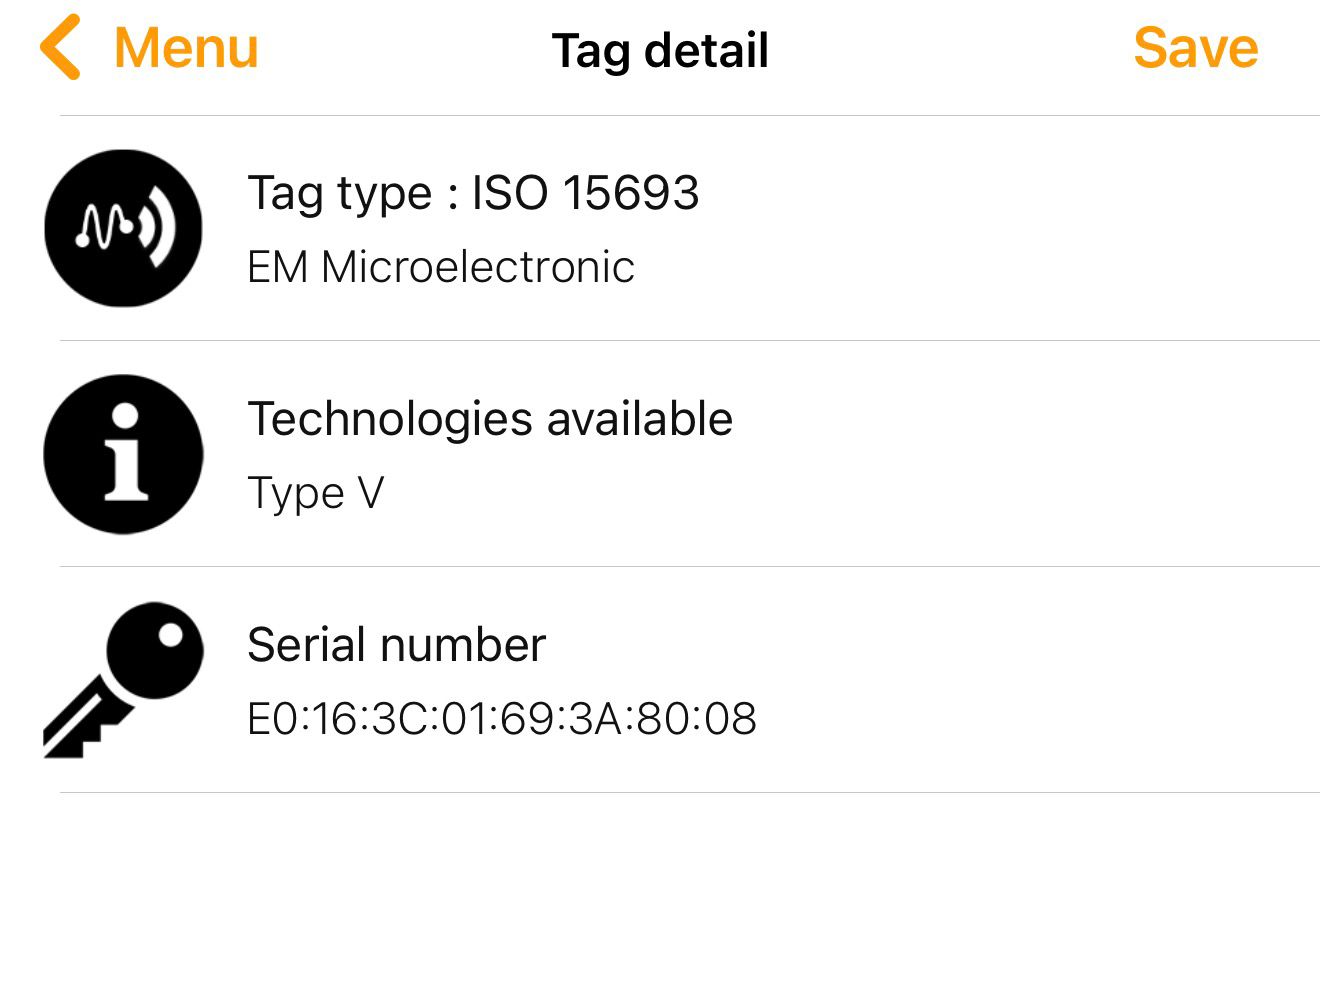Select the round info icon
Image resolution: width=1320 pixels, height=997 pixels.
[123, 454]
